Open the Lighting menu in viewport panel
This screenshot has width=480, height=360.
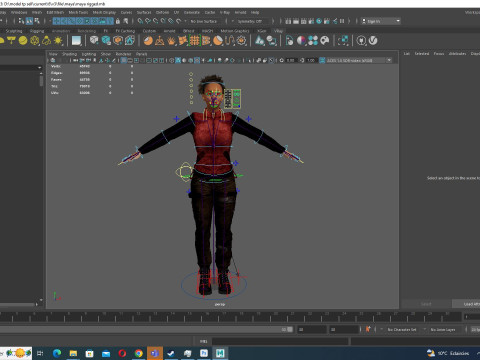[89, 54]
